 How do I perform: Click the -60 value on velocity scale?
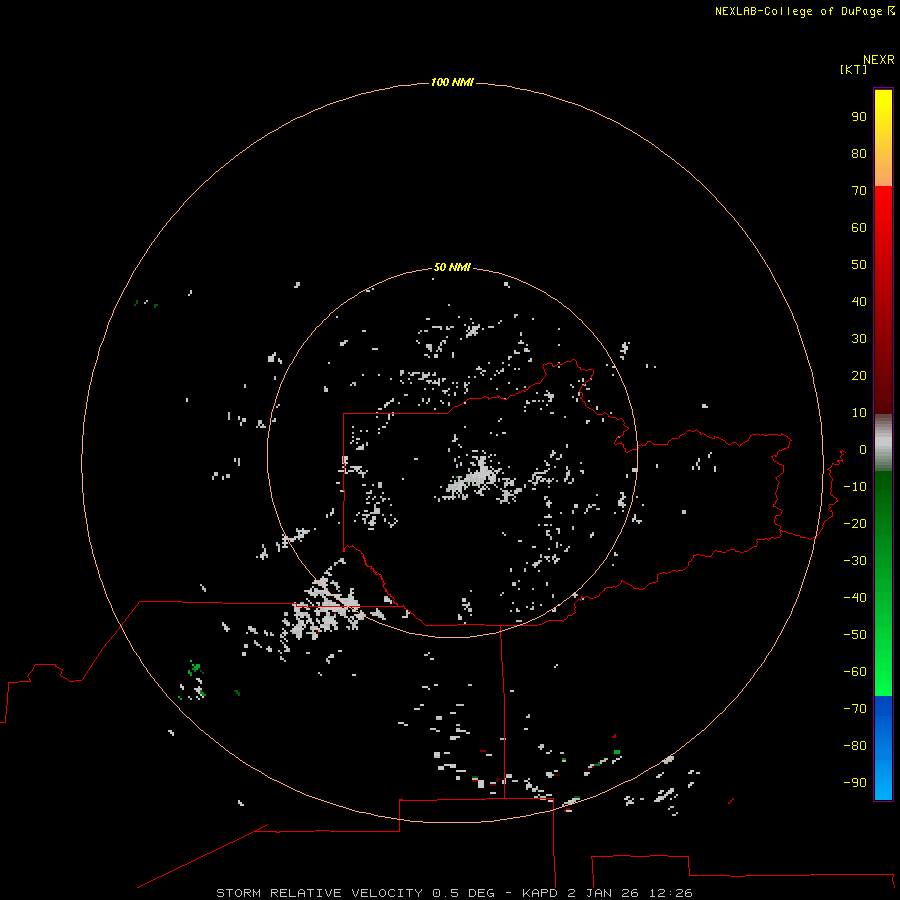[855, 672]
